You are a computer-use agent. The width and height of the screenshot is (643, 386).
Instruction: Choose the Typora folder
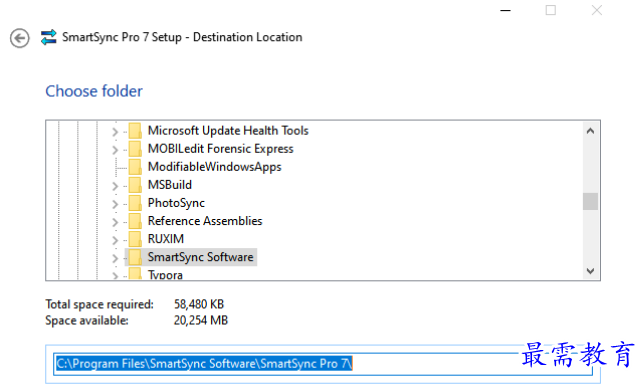pyautogui.click(x=165, y=274)
